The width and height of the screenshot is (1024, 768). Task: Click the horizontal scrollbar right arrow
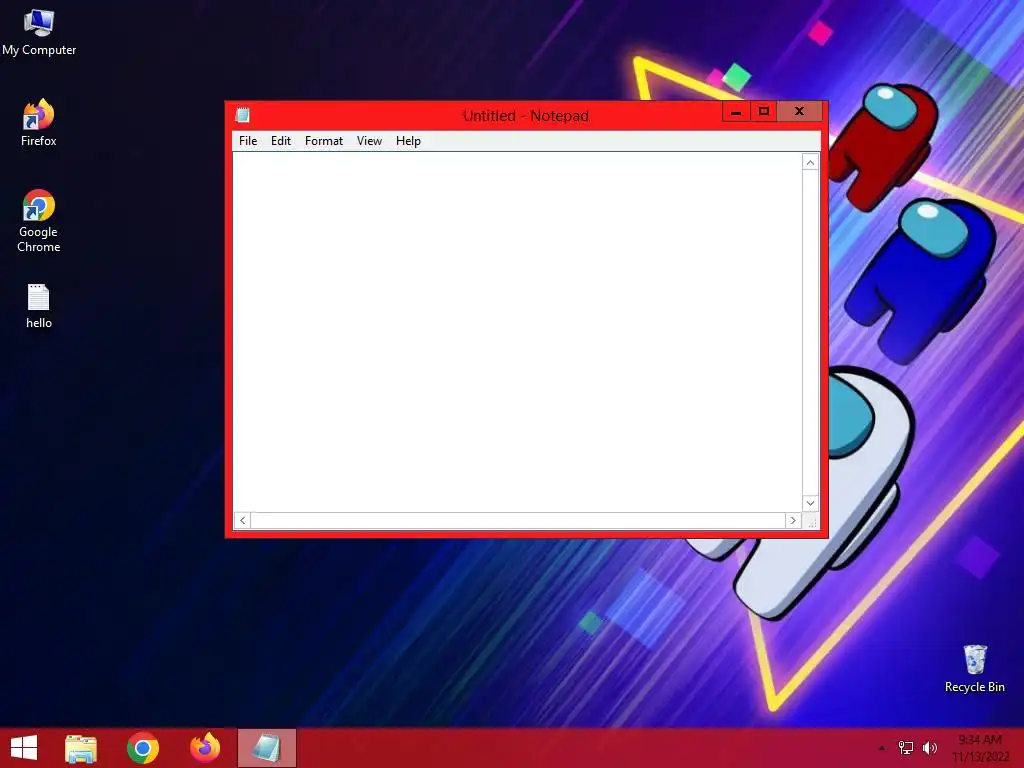[x=793, y=520]
